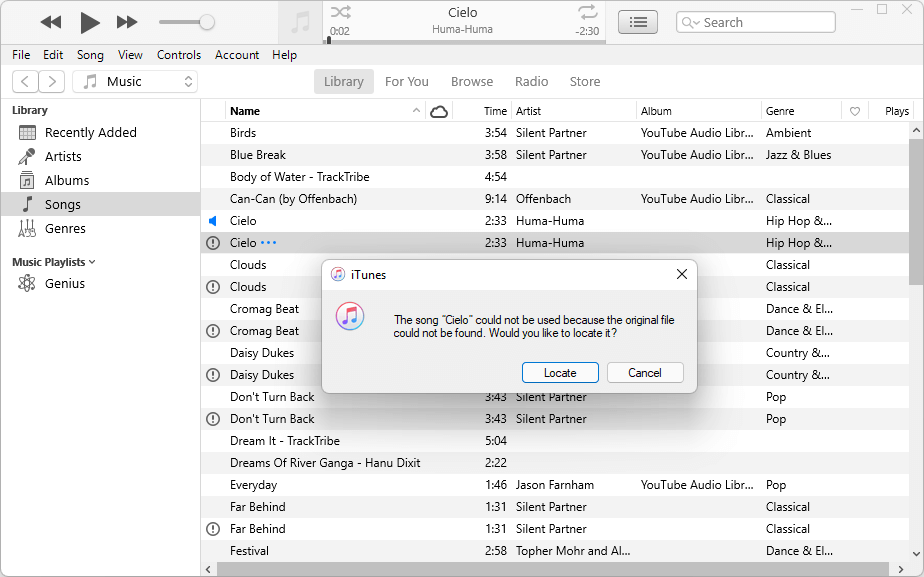Select Recently Added in sidebar
Screen dimensions: 924x577
100,133
